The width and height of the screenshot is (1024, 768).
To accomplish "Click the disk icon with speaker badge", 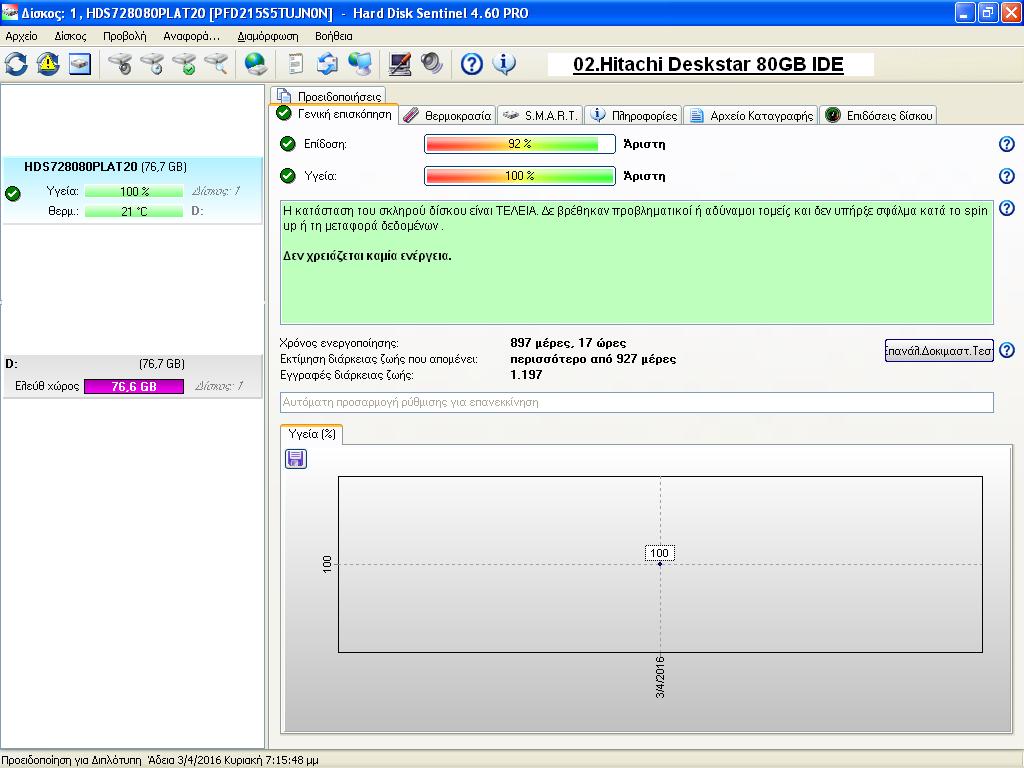I will (120, 64).
